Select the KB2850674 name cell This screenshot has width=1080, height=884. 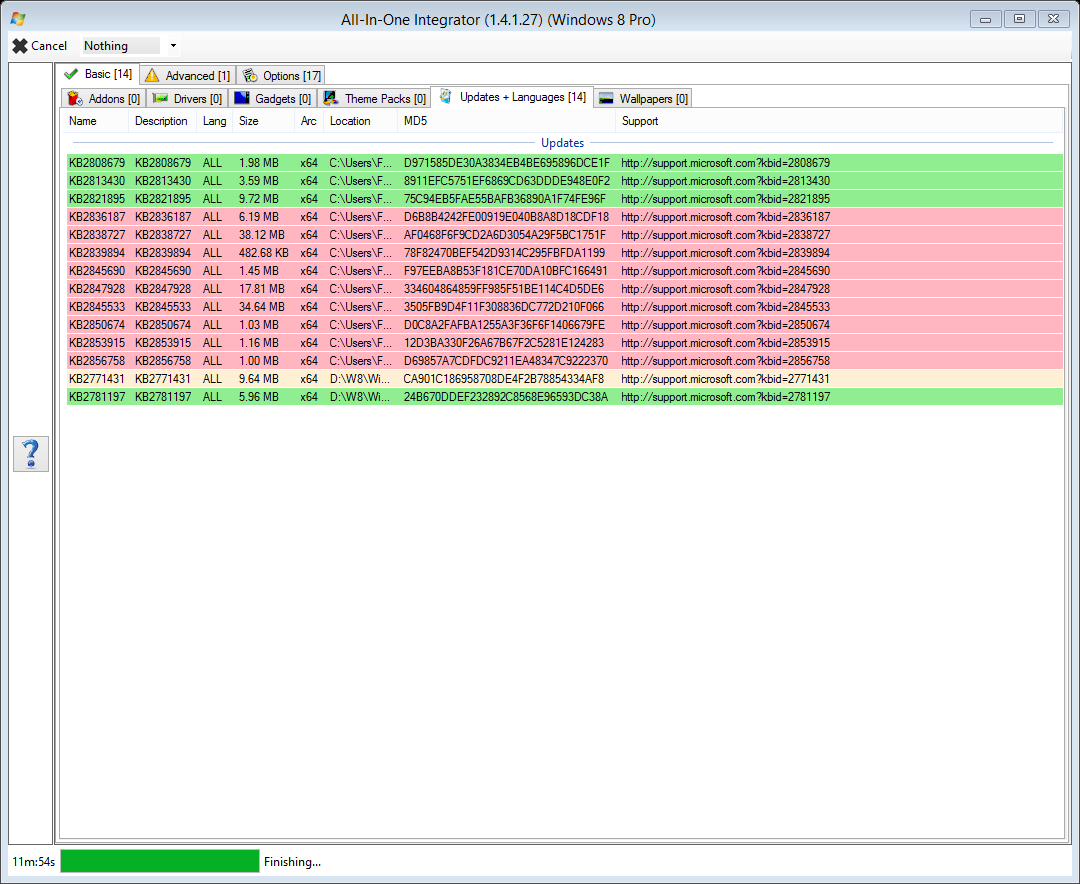point(97,325)
